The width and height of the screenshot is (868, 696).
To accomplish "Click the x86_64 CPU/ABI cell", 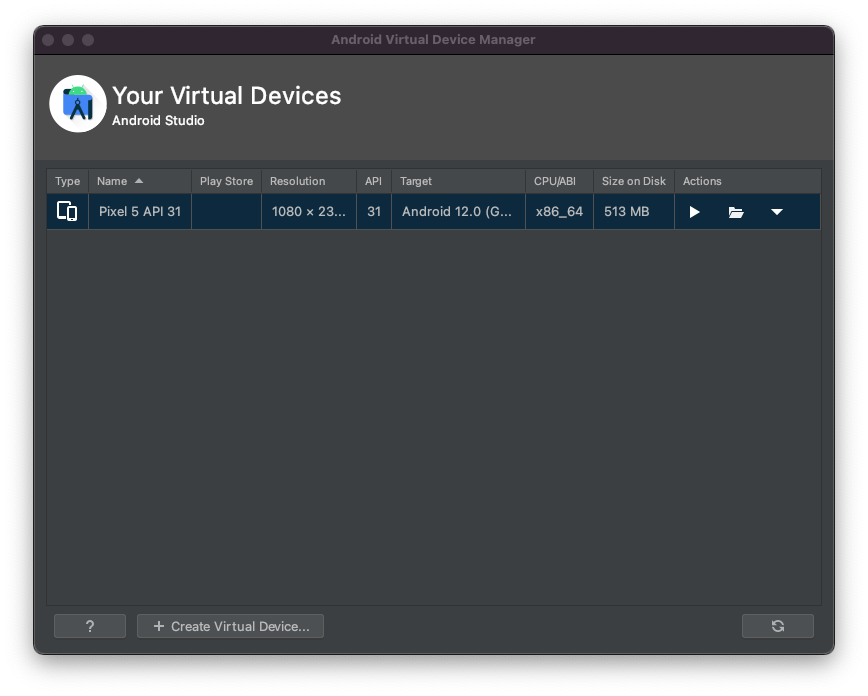I will (x=559, y=212).
